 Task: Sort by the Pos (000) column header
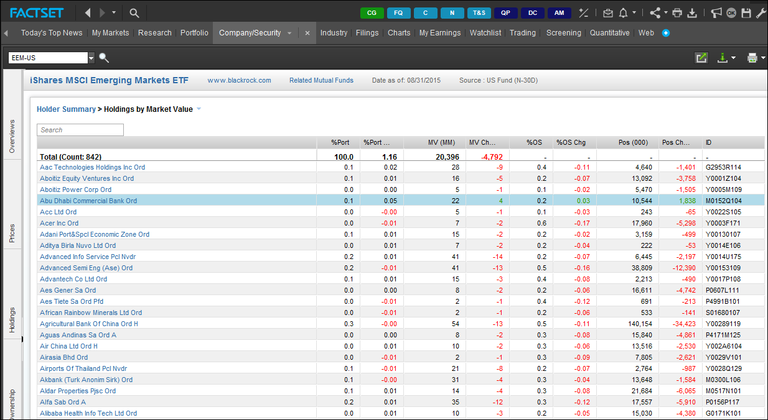[x=633, y=143]
